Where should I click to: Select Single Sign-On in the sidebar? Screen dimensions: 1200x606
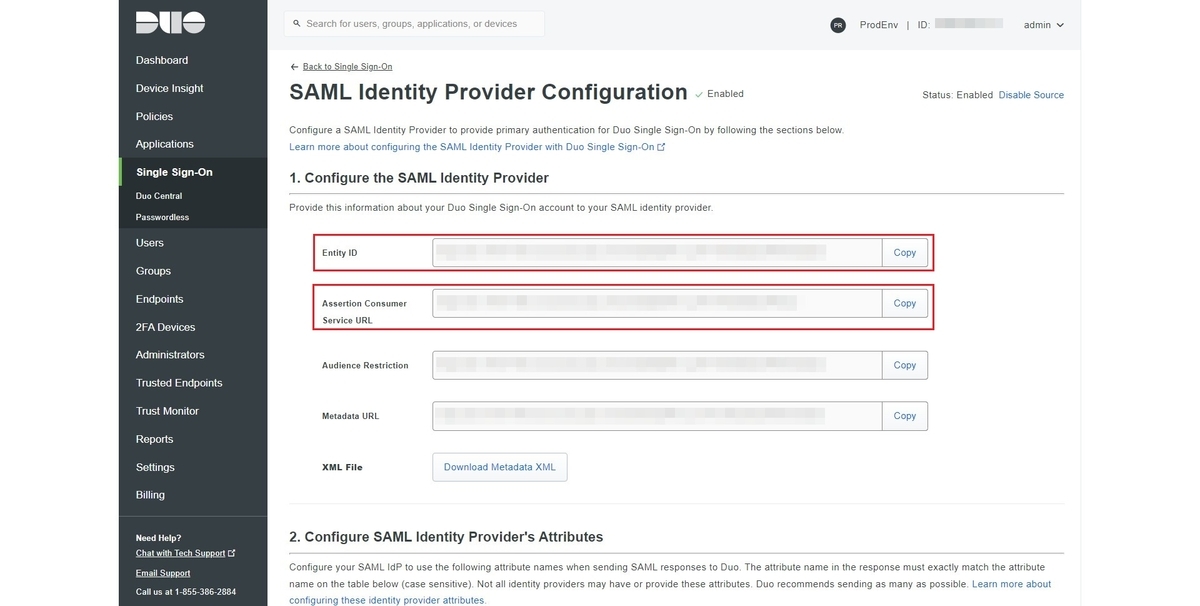tap(174, 172)
